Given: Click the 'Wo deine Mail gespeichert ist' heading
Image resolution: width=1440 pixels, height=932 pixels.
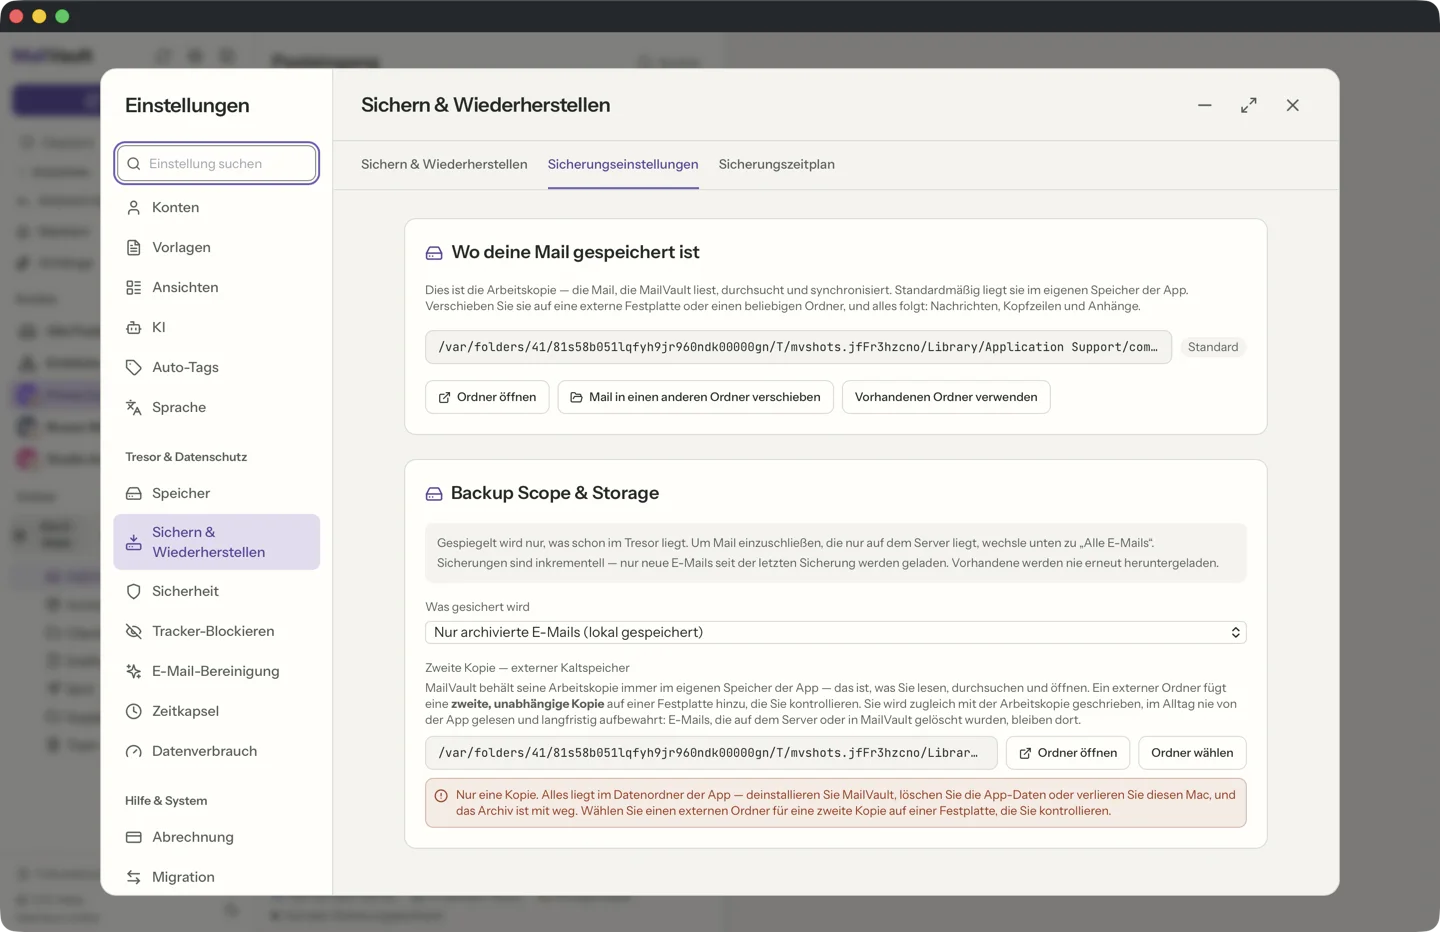Looking at the screenshot, I should tap(575, 252).
